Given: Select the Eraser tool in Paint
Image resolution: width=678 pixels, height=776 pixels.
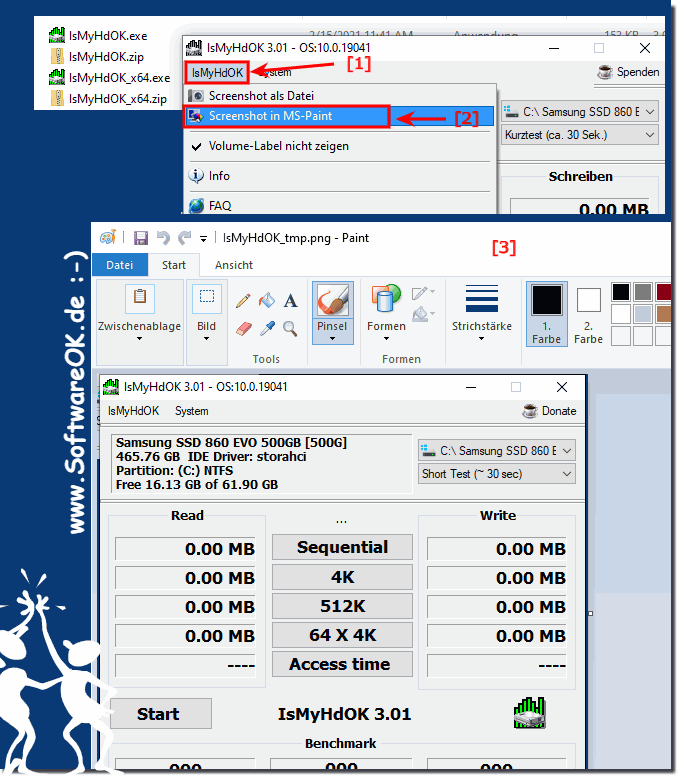Looking at the screenshot, I should 243,329.
